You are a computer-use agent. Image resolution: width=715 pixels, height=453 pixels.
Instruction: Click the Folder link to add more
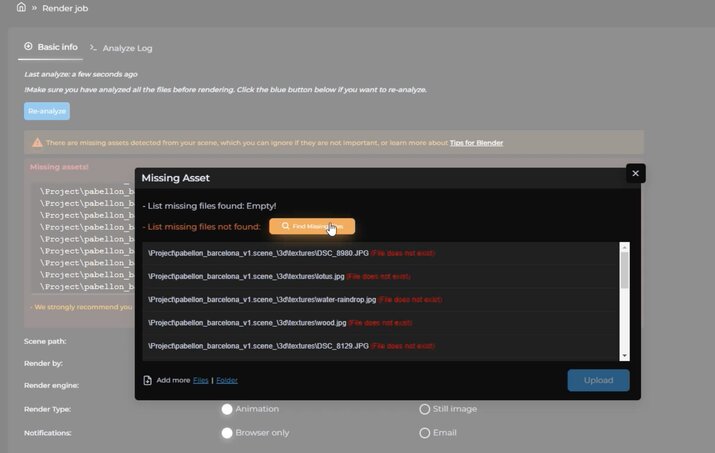(x=227, y=380)
